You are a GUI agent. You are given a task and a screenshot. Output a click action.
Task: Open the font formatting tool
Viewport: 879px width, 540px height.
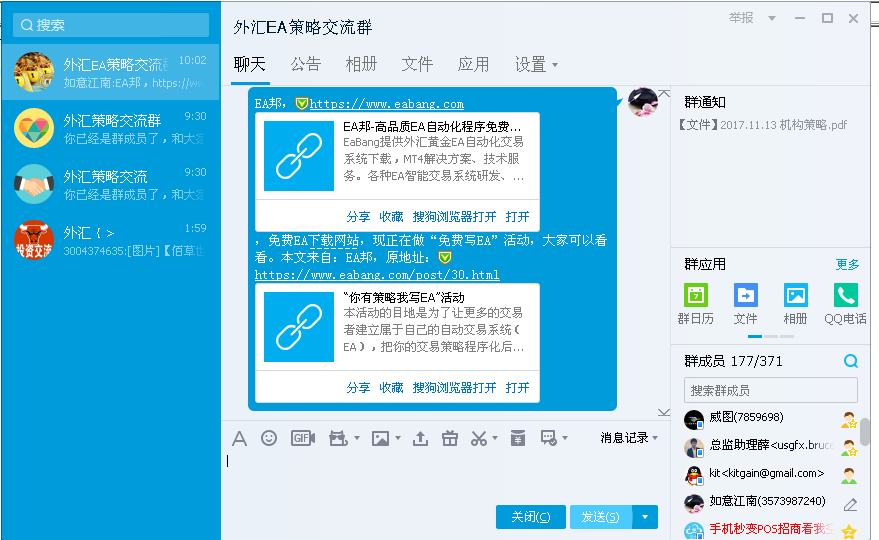click(x=239, y=438)
